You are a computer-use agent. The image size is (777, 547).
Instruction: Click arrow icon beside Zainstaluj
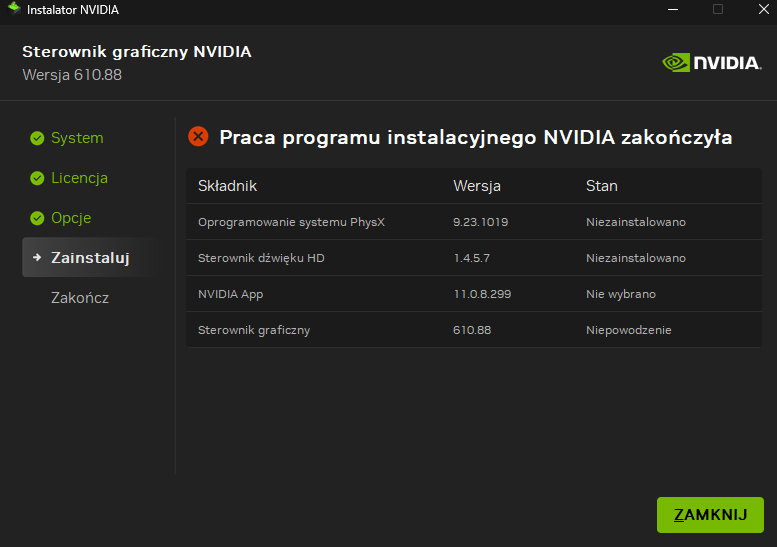coord(37,257)
